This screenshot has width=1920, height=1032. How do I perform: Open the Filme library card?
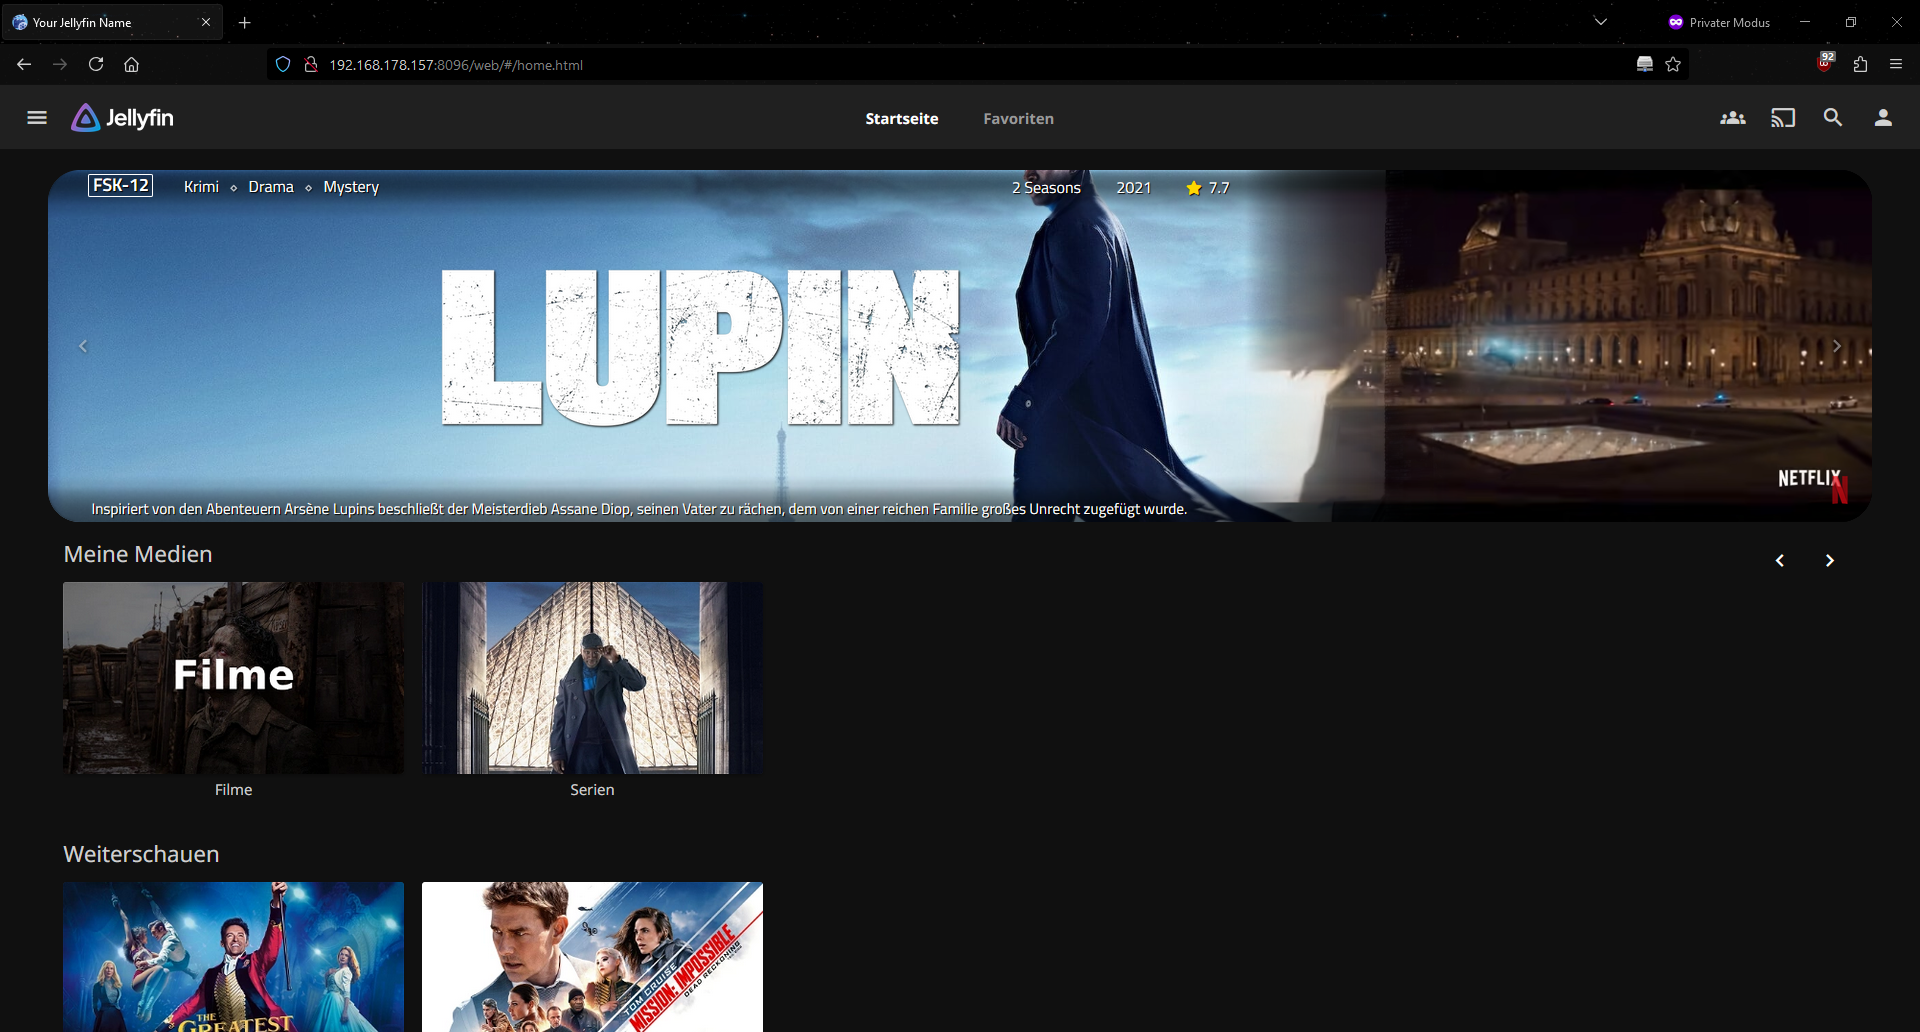pos(233,678)
